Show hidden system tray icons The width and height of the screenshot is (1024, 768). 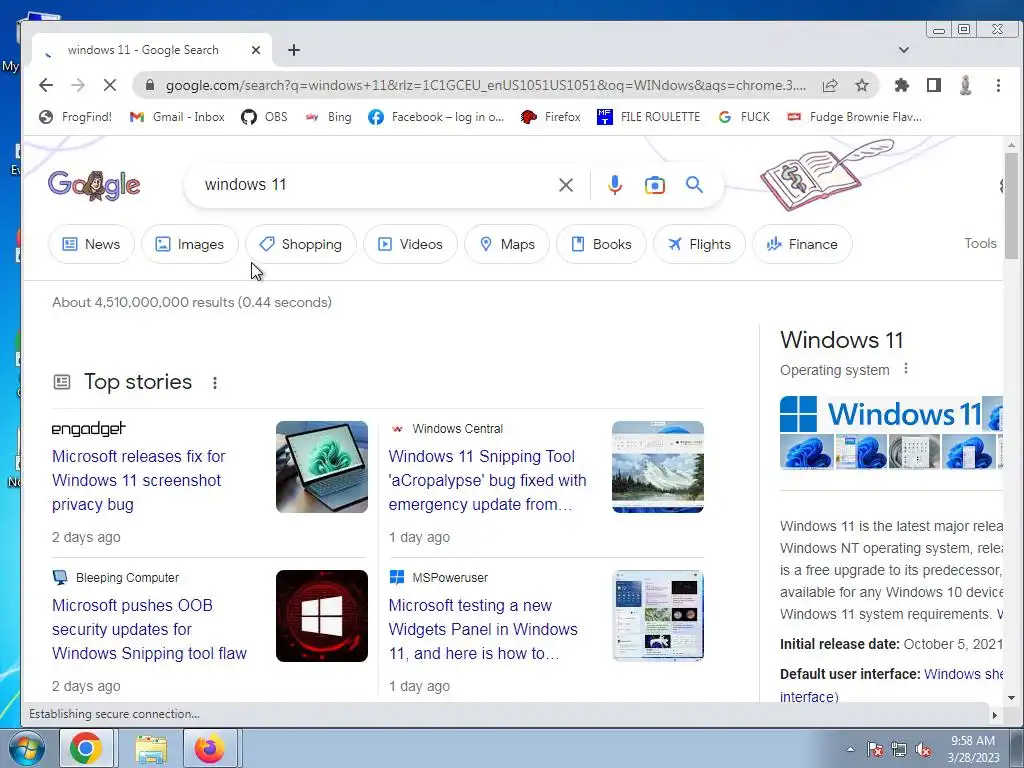[x=850, y=749]
